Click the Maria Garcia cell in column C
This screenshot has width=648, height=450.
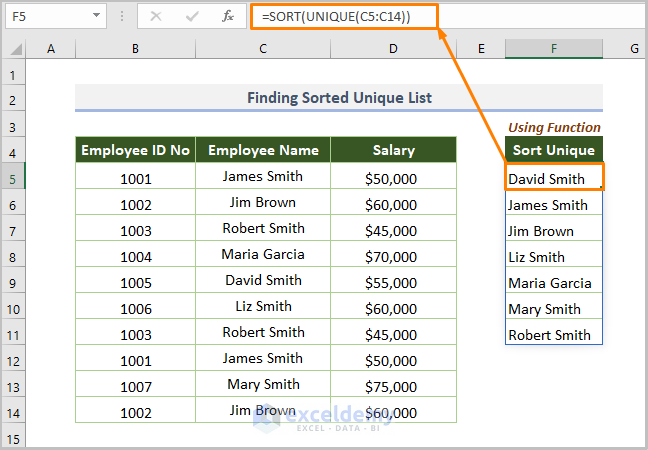tap(263, 254)
